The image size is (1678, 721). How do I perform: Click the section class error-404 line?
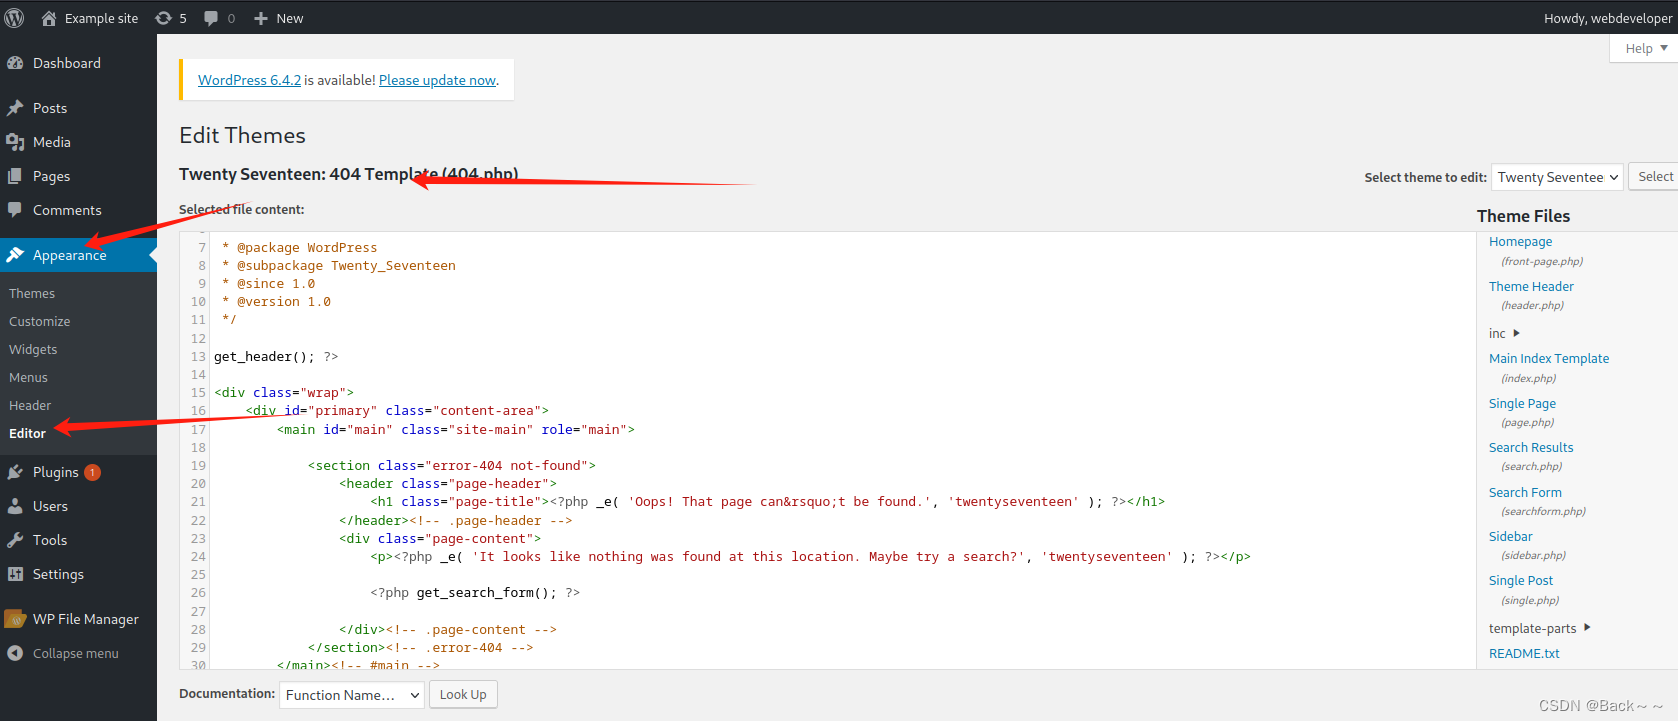(452, 466)
